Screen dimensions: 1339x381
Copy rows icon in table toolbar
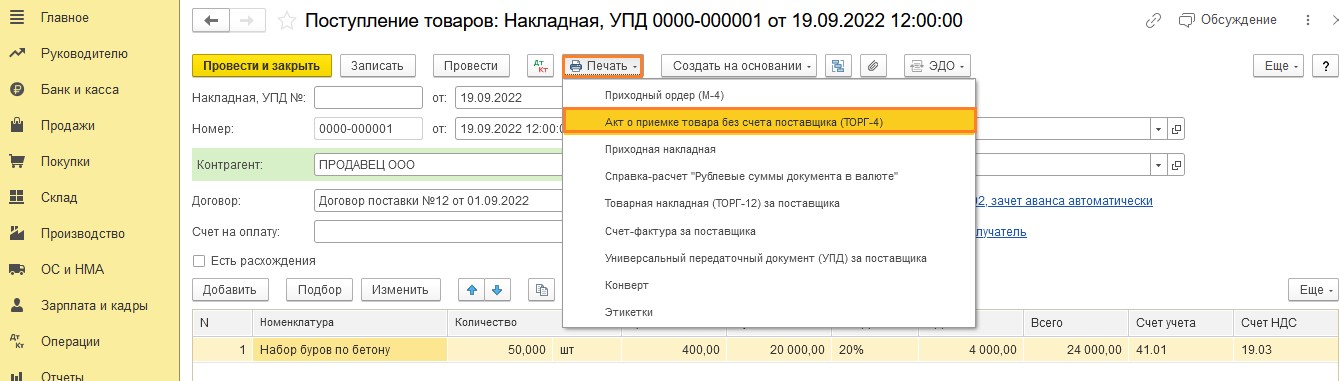point(541,290)
